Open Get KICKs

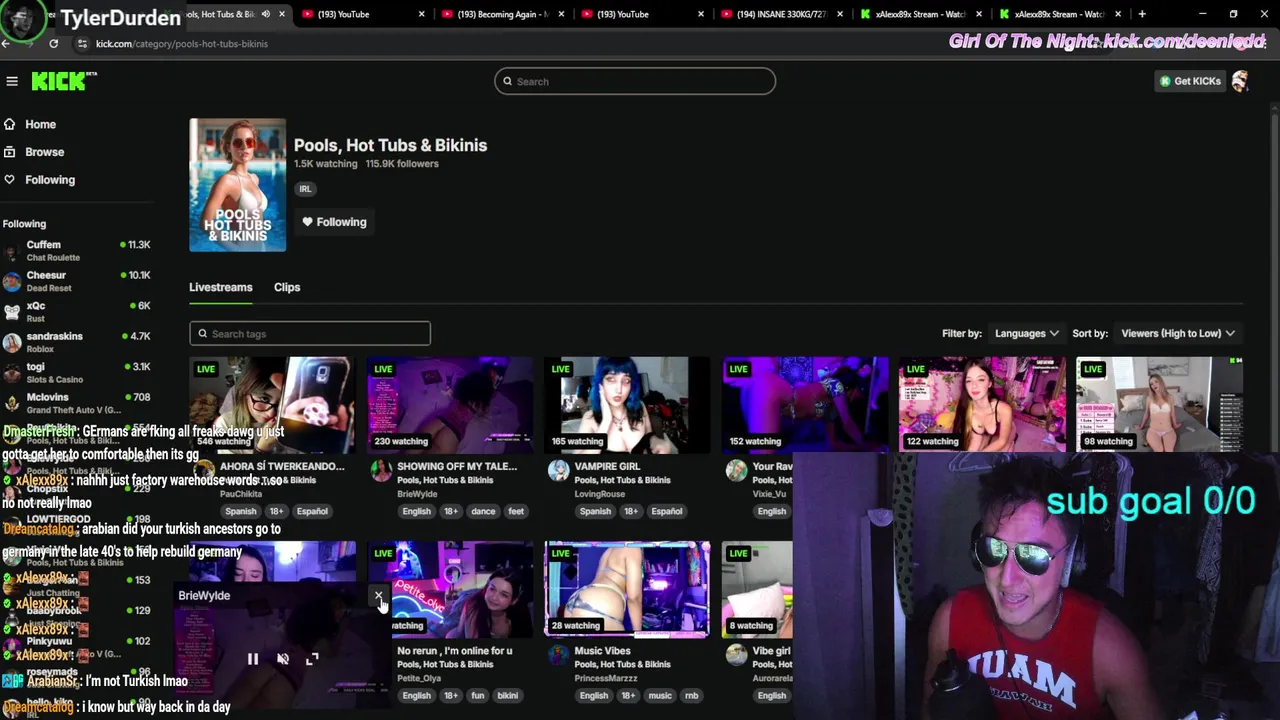1190,81
